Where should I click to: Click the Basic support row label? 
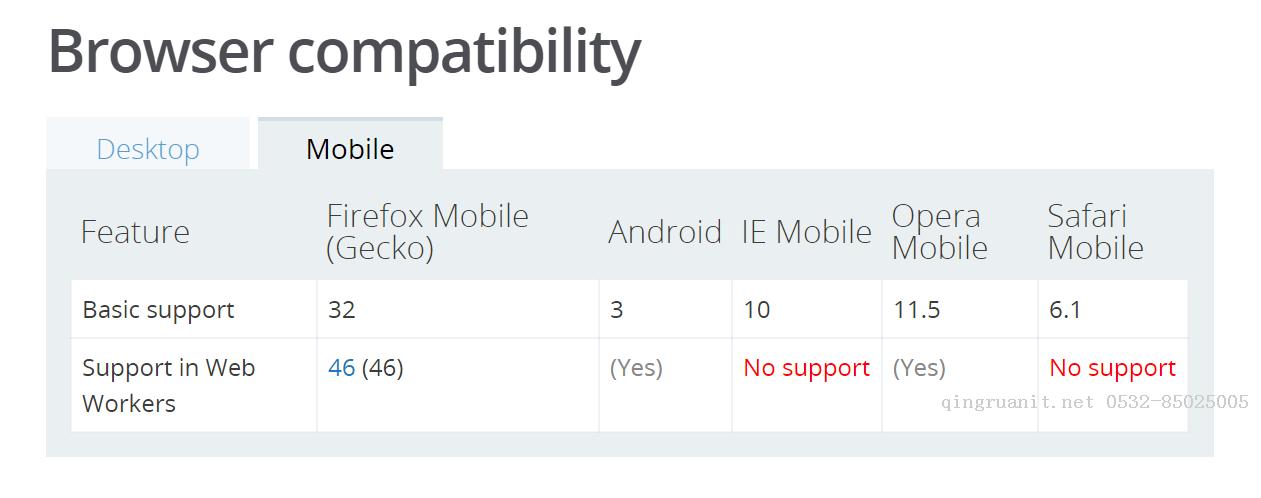(158, 310)
